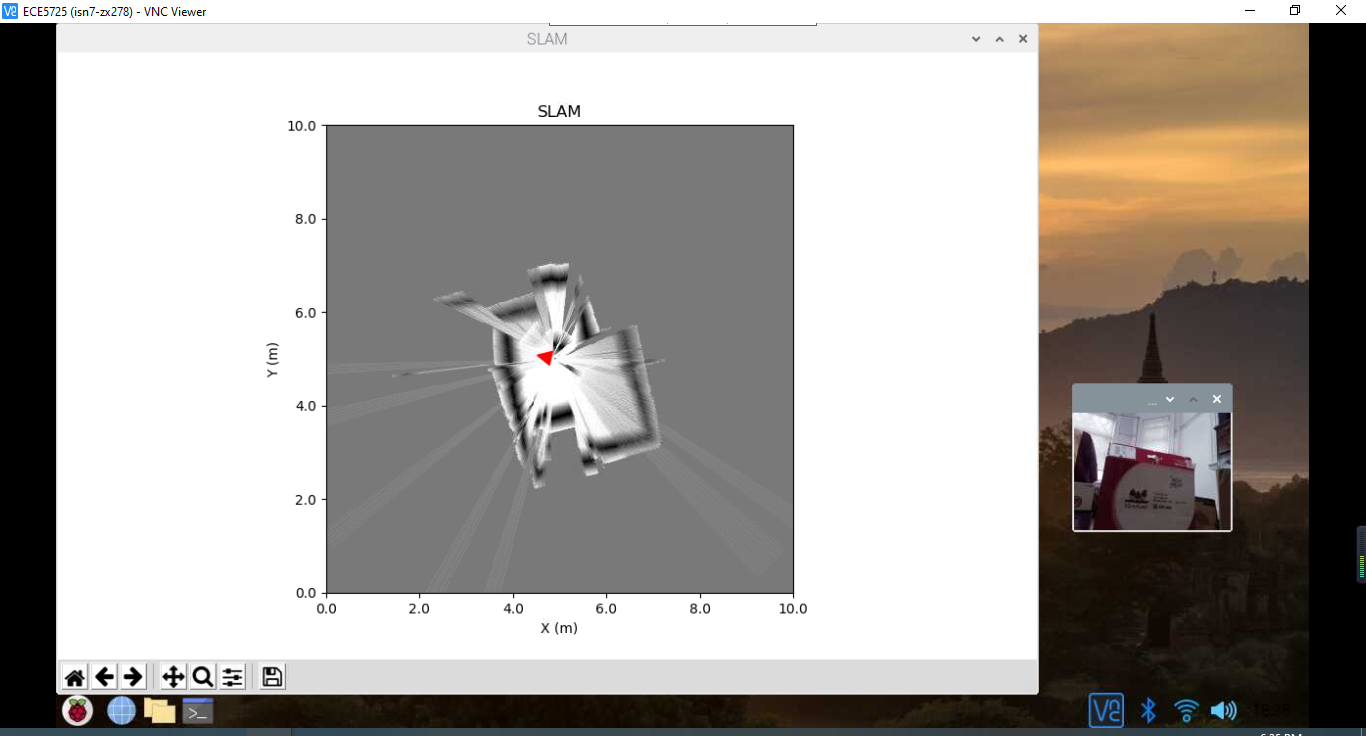Viewport: 1366px width, 736px height.
Task: Click the 'X (m)' axis label
Action: 559,628
